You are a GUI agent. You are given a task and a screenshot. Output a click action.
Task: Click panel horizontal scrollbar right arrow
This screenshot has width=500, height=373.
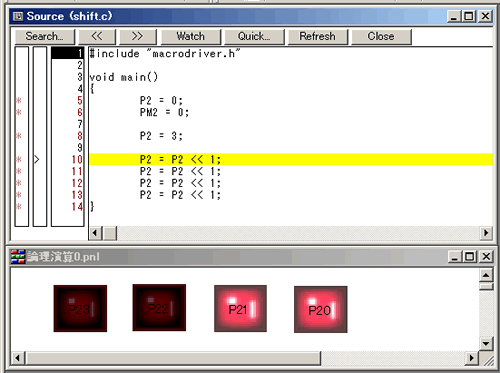click(472, 358)
